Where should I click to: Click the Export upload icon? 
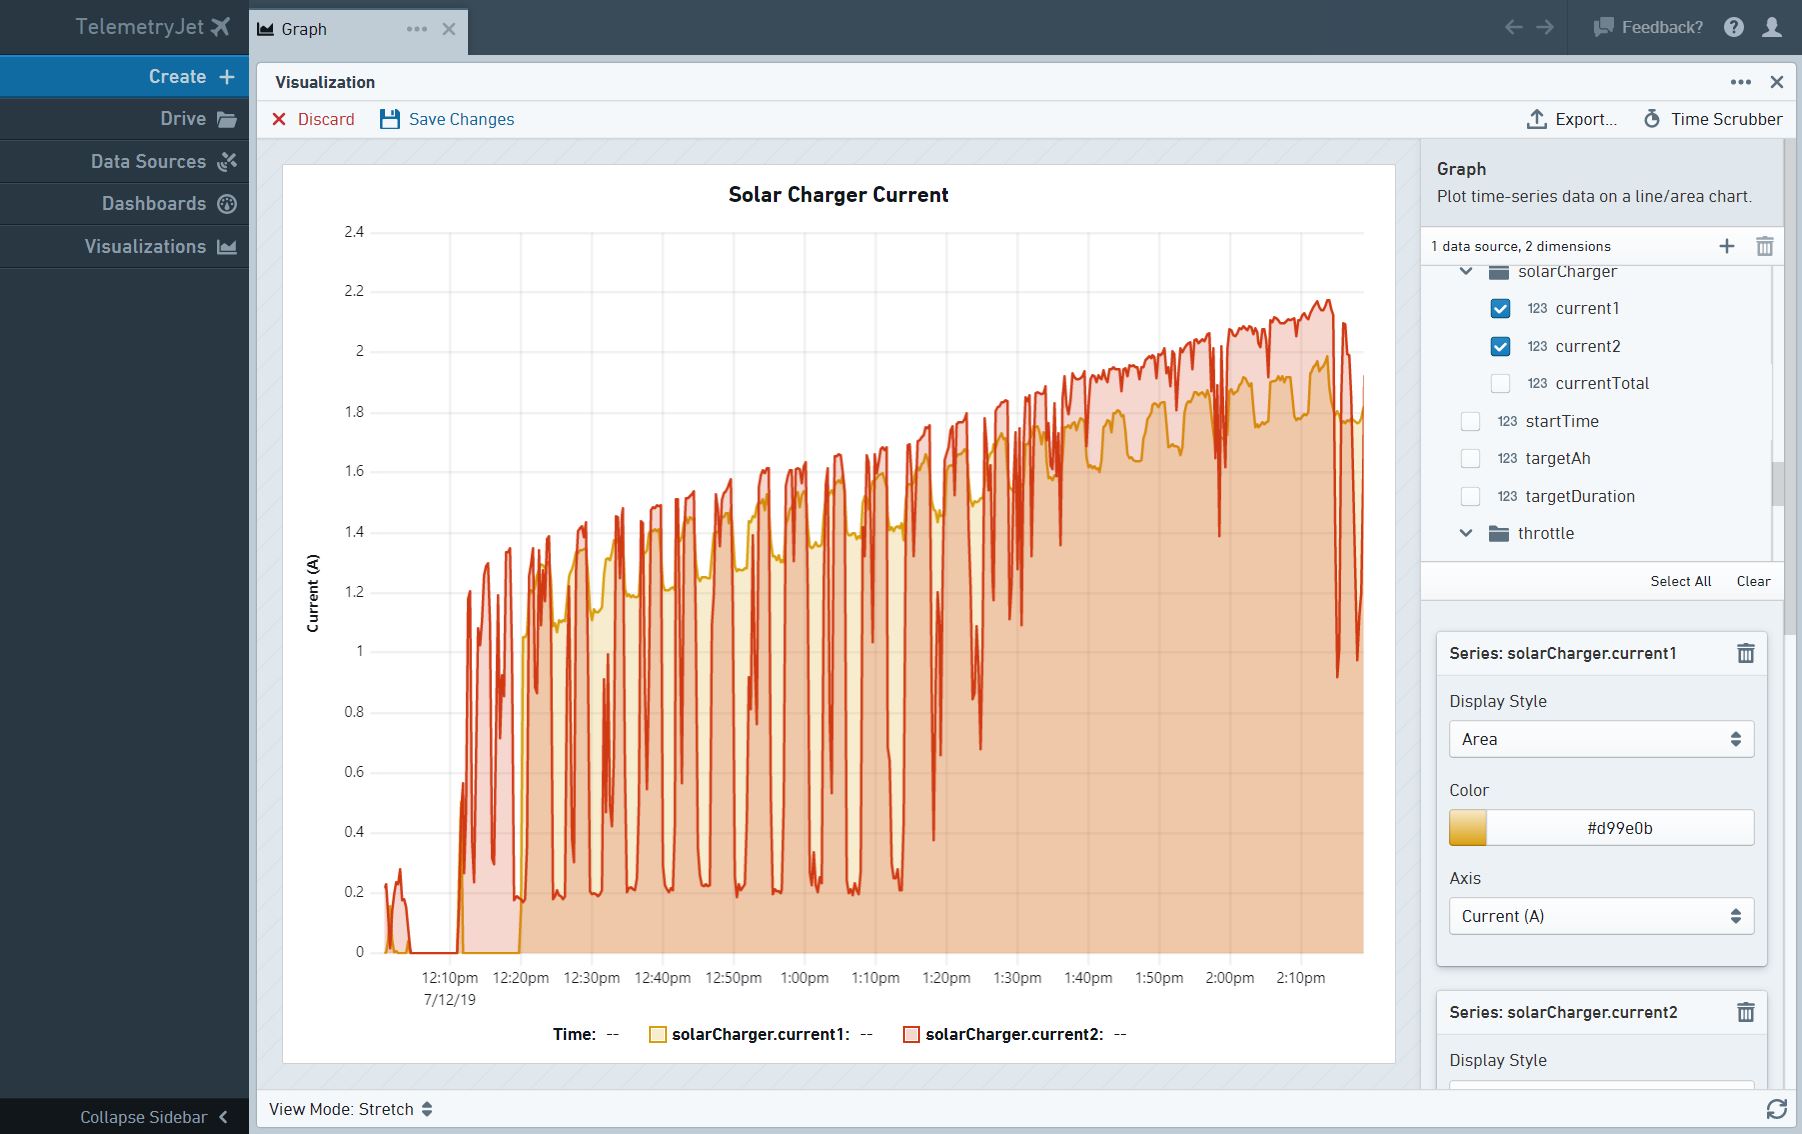coord(1537,119)
